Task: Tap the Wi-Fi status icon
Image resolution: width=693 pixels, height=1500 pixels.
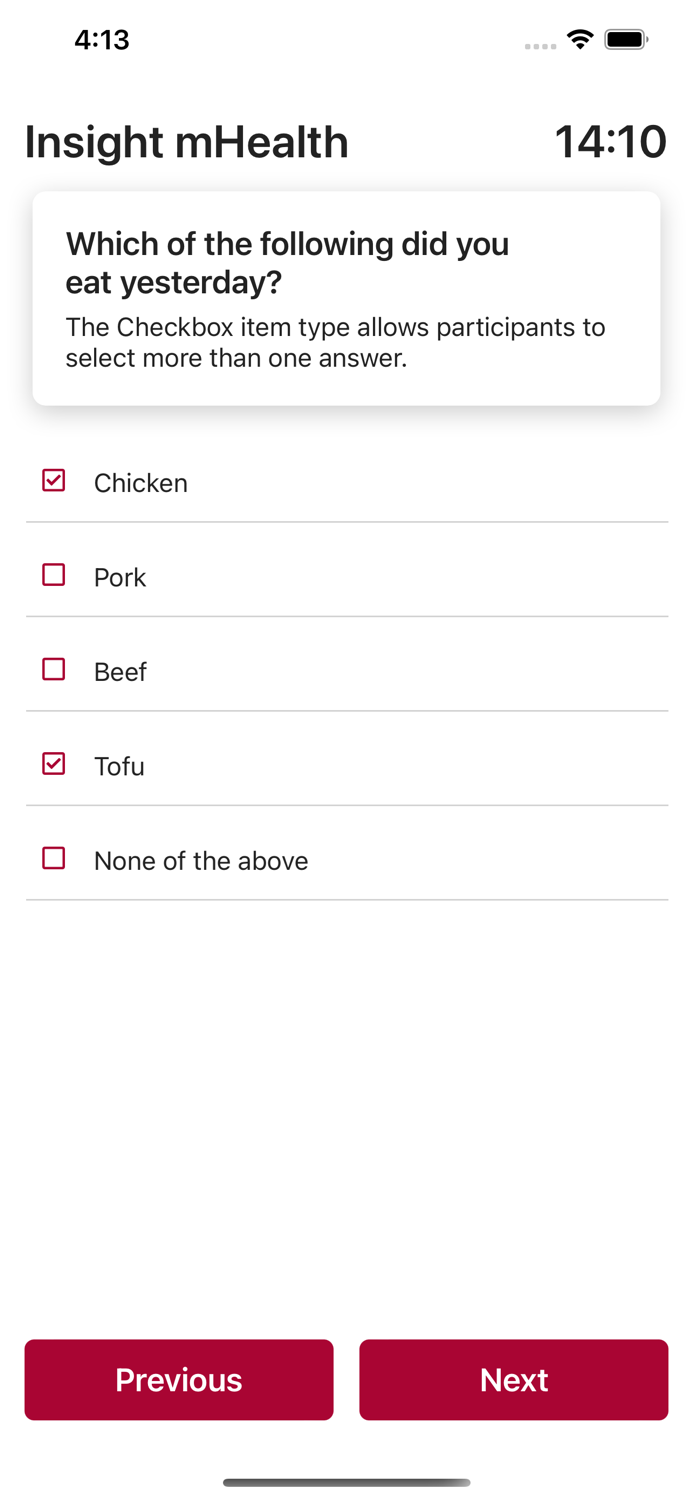Action: pos(579,40)
